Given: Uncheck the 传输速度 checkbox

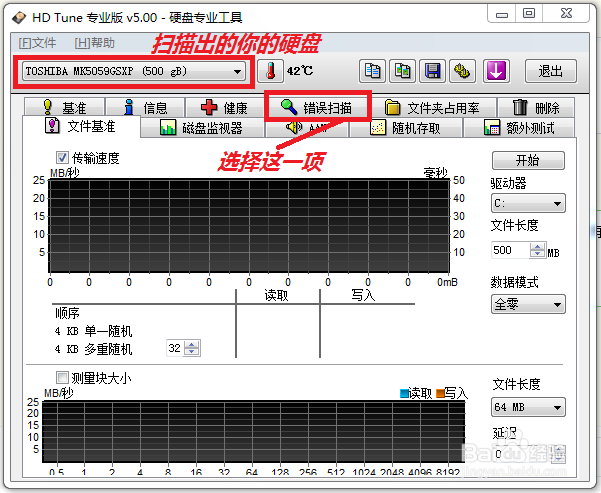Looking at the screenshot, I should tap(62, 157).
